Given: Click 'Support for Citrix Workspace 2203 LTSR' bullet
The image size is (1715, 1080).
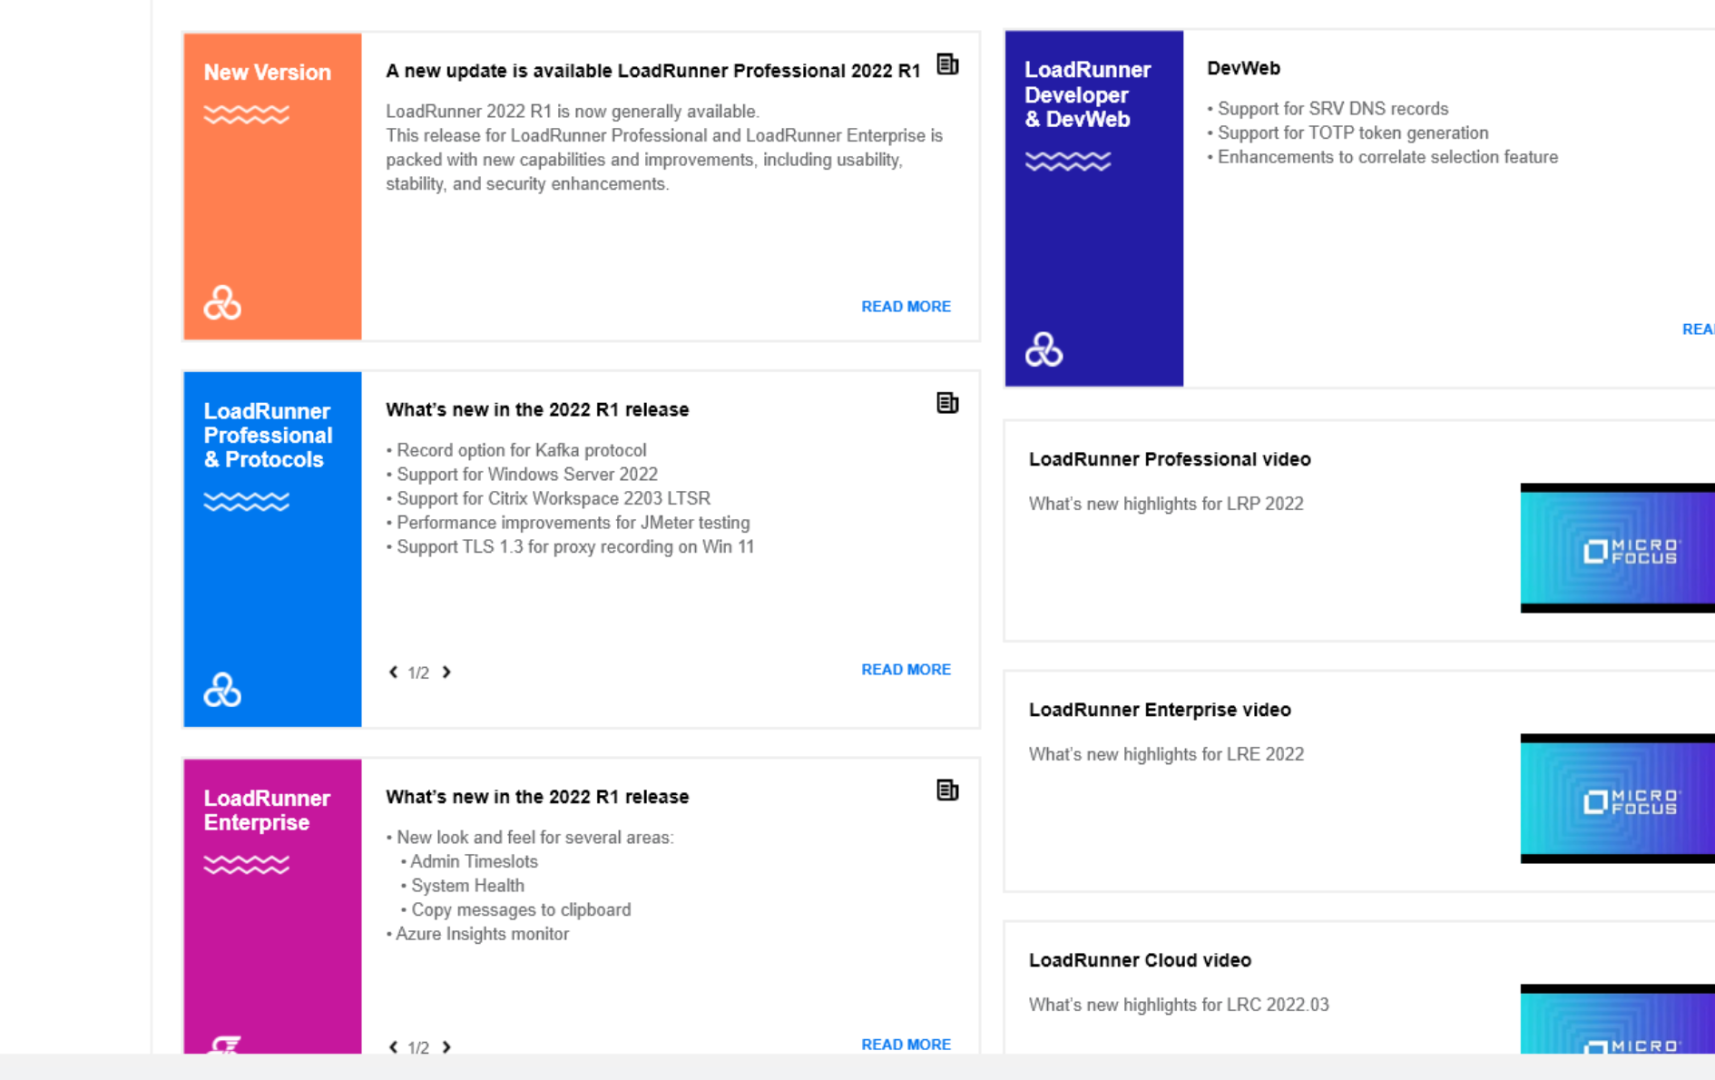Looking at the screenshot, I should click(549, 498).
